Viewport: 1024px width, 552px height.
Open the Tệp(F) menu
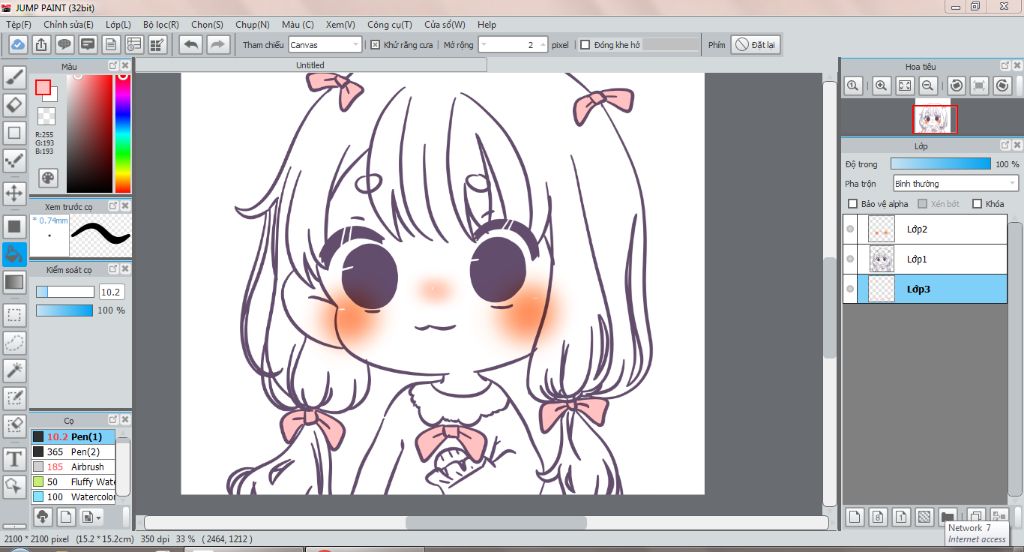(19, 24)
